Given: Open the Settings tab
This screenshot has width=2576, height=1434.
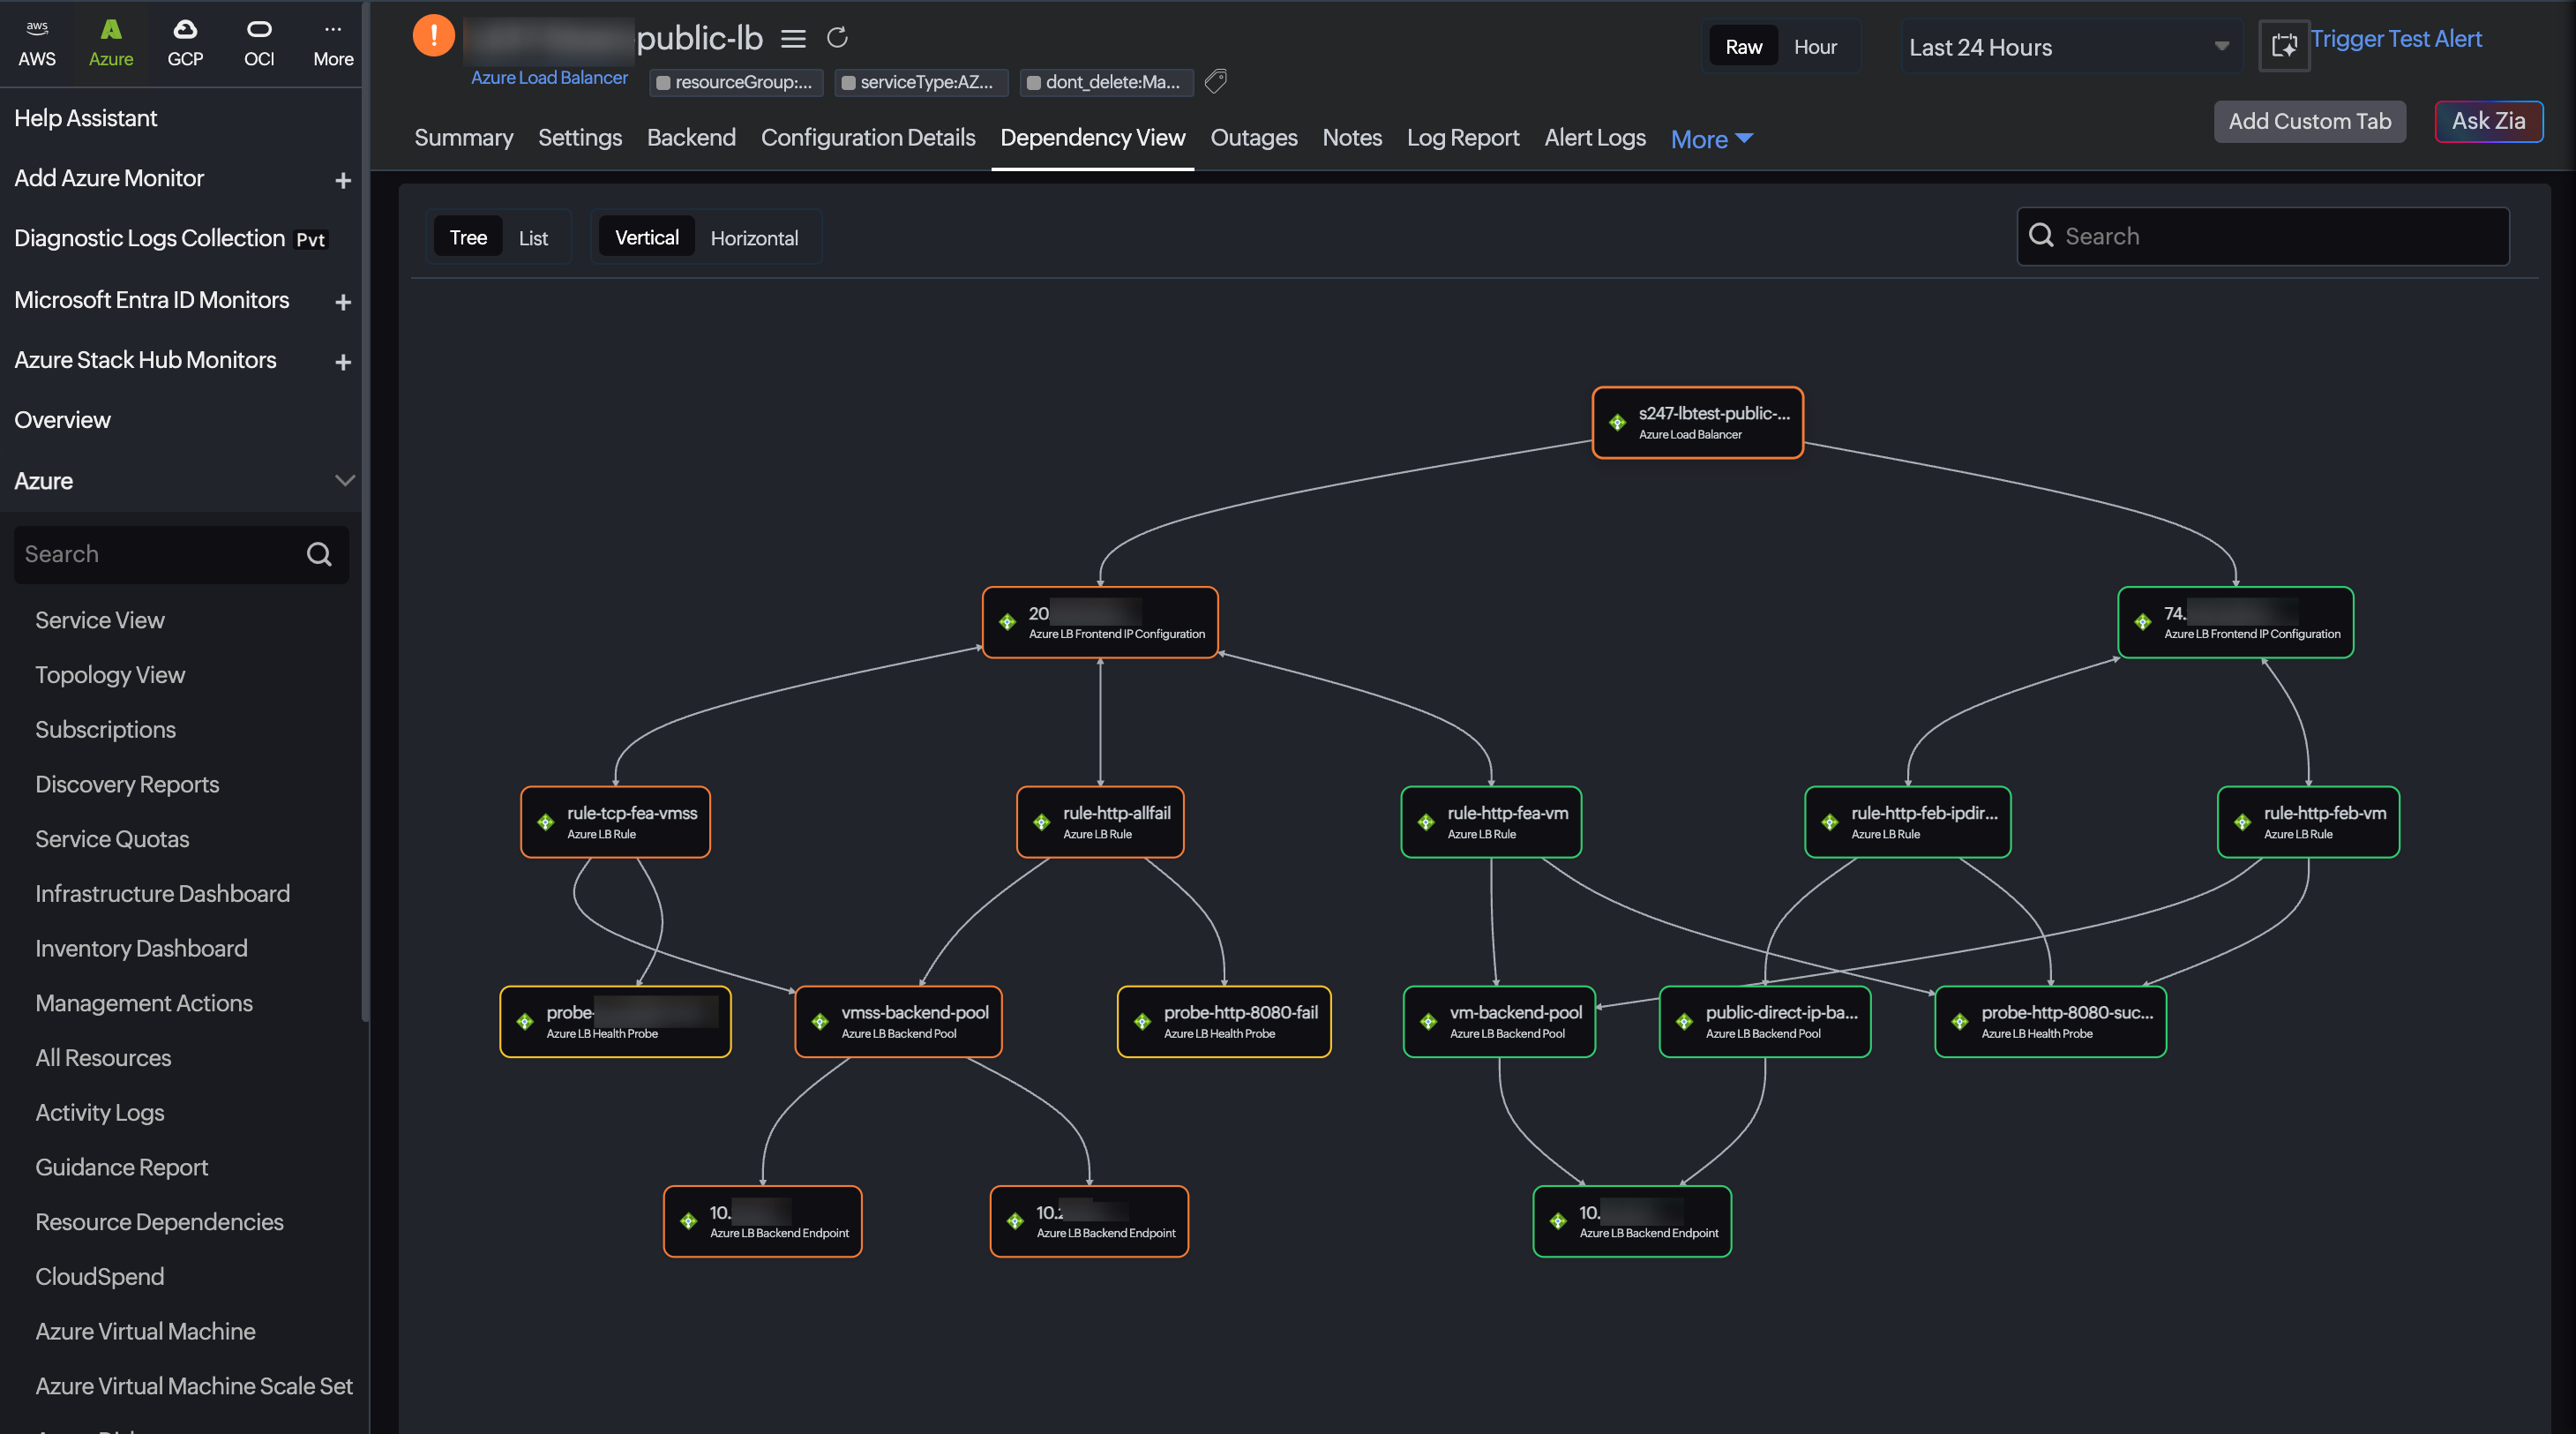Looking at the screenshot, I should [x=580, y=137].
